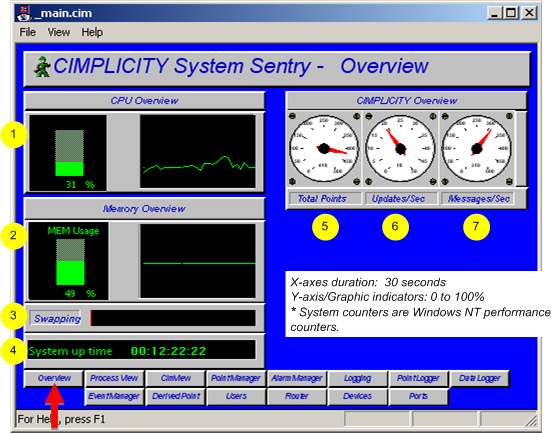Viewport: 558px width, 433px height.
Task: Open the Help menu
Action: coord(92,32)
